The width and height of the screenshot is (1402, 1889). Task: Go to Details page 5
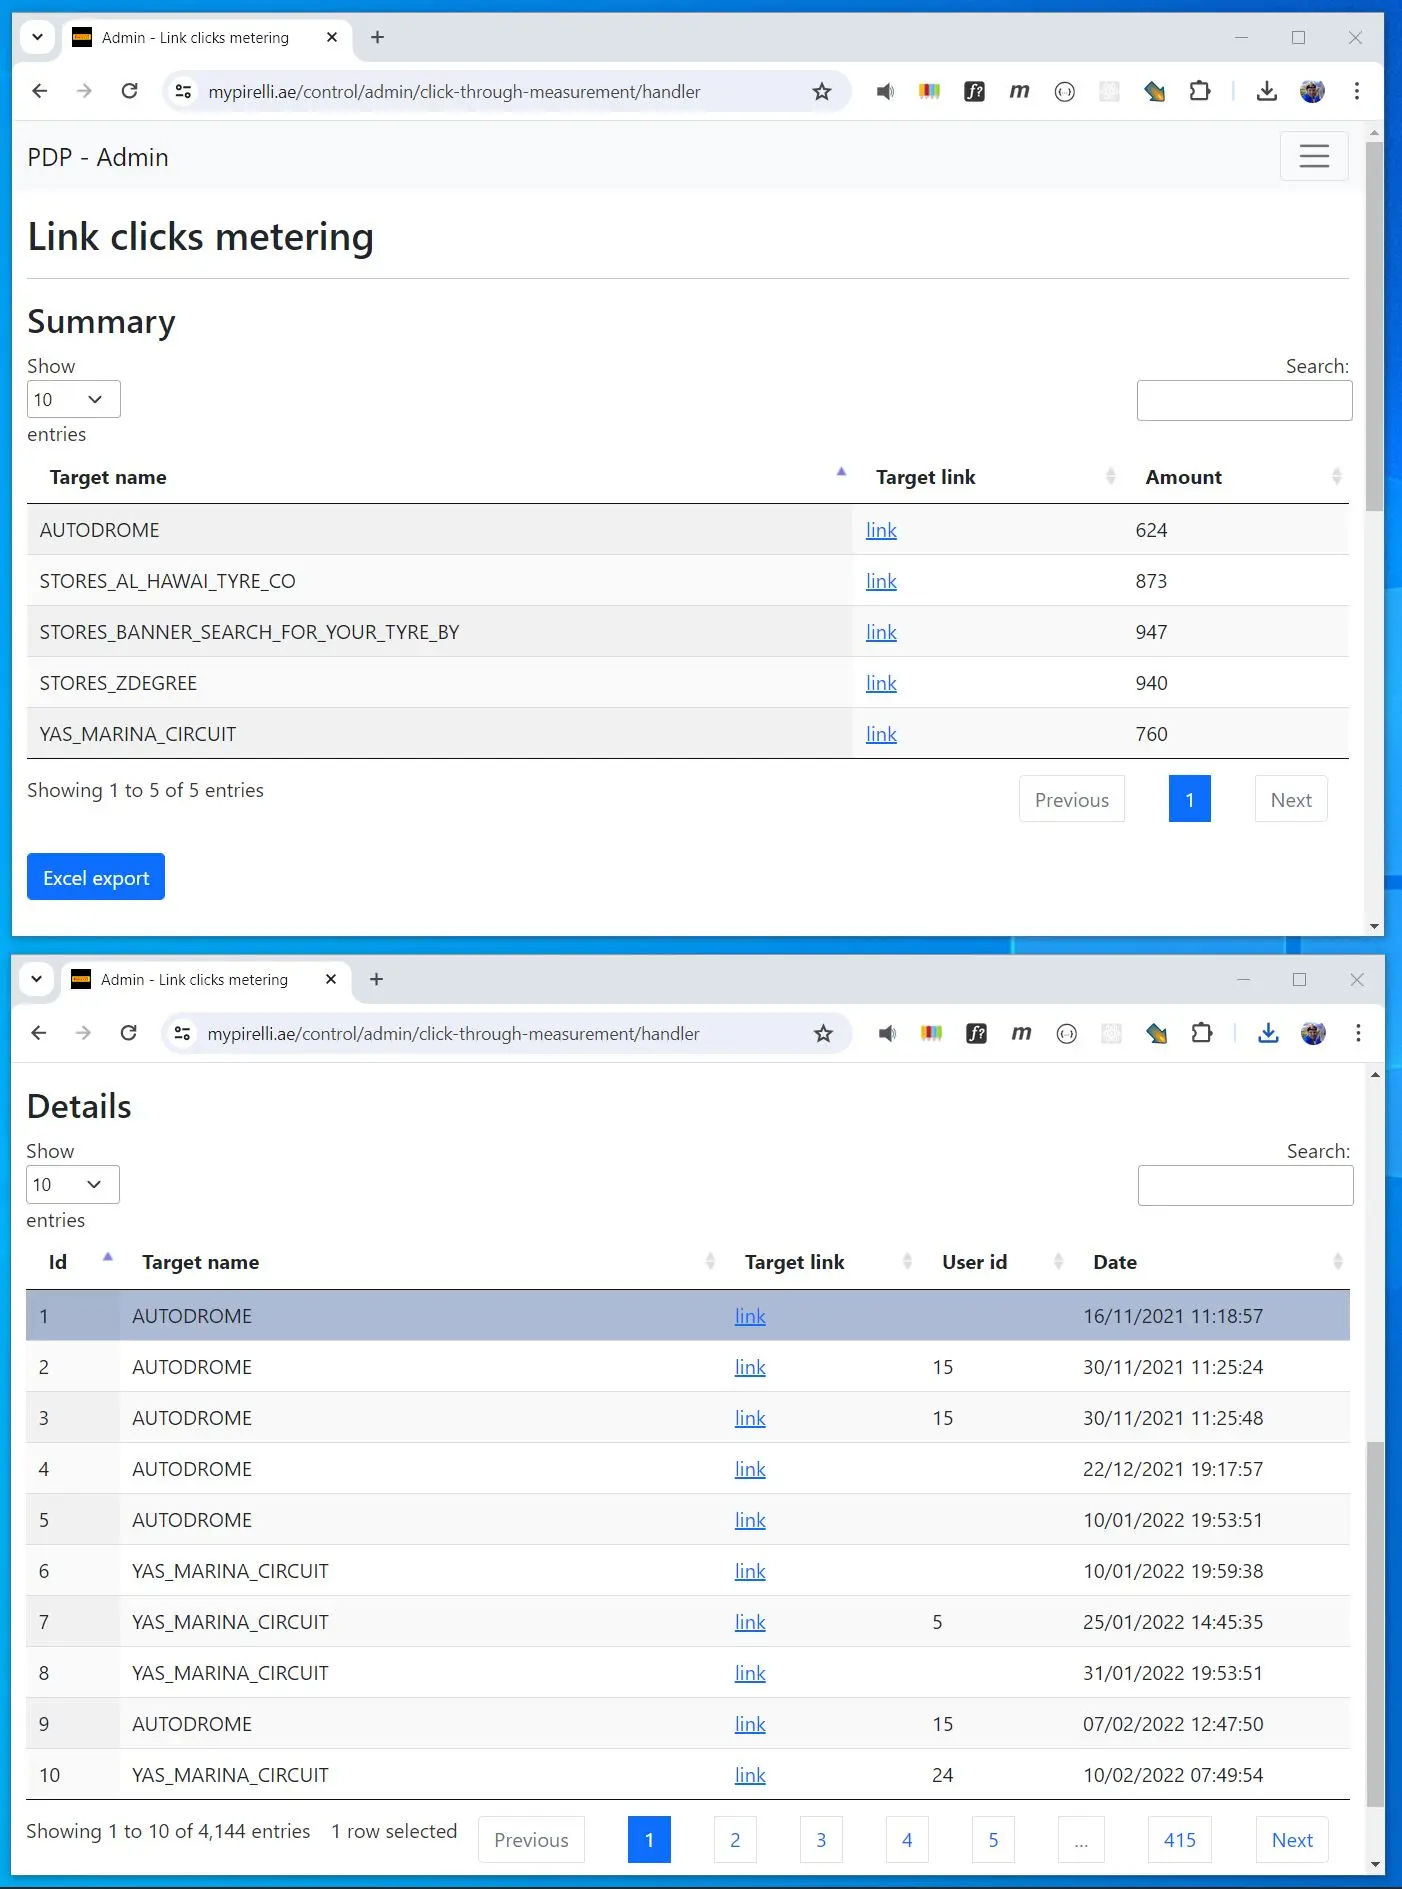click(993, 1840)
